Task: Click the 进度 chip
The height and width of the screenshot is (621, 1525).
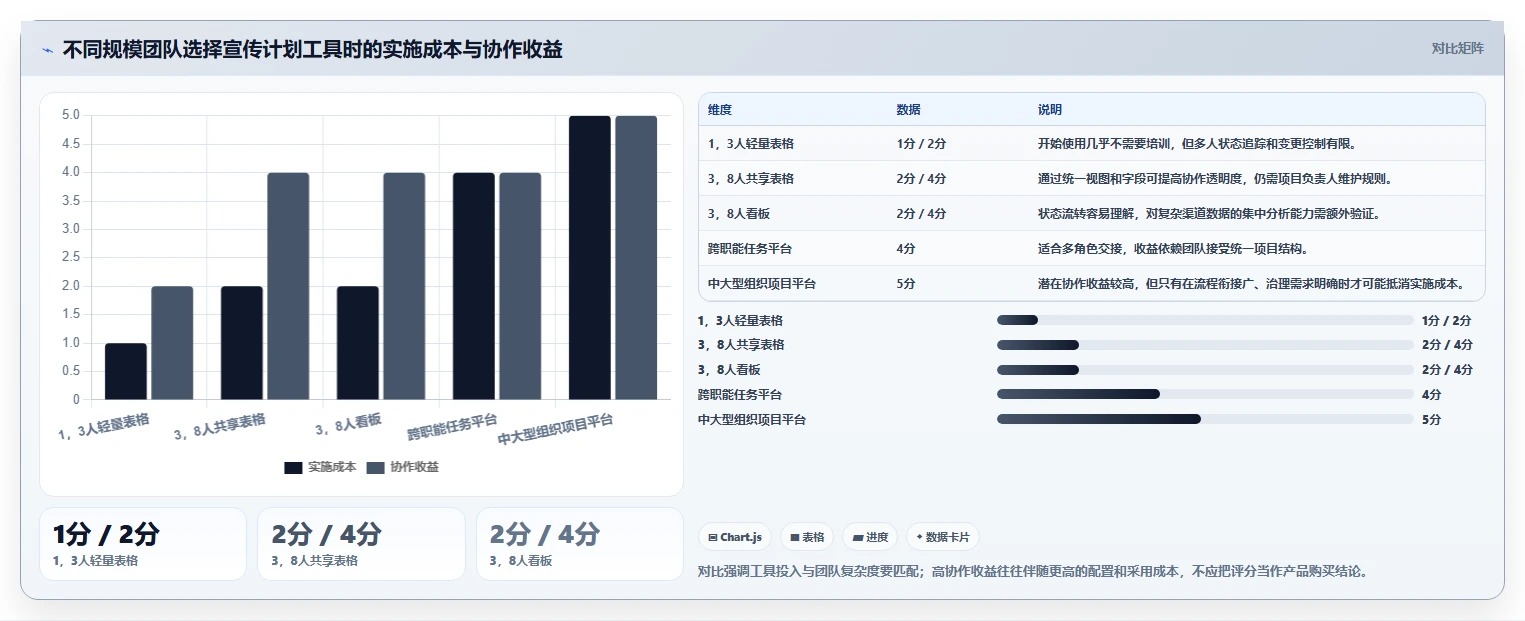Action: click(x=870, y=537)
